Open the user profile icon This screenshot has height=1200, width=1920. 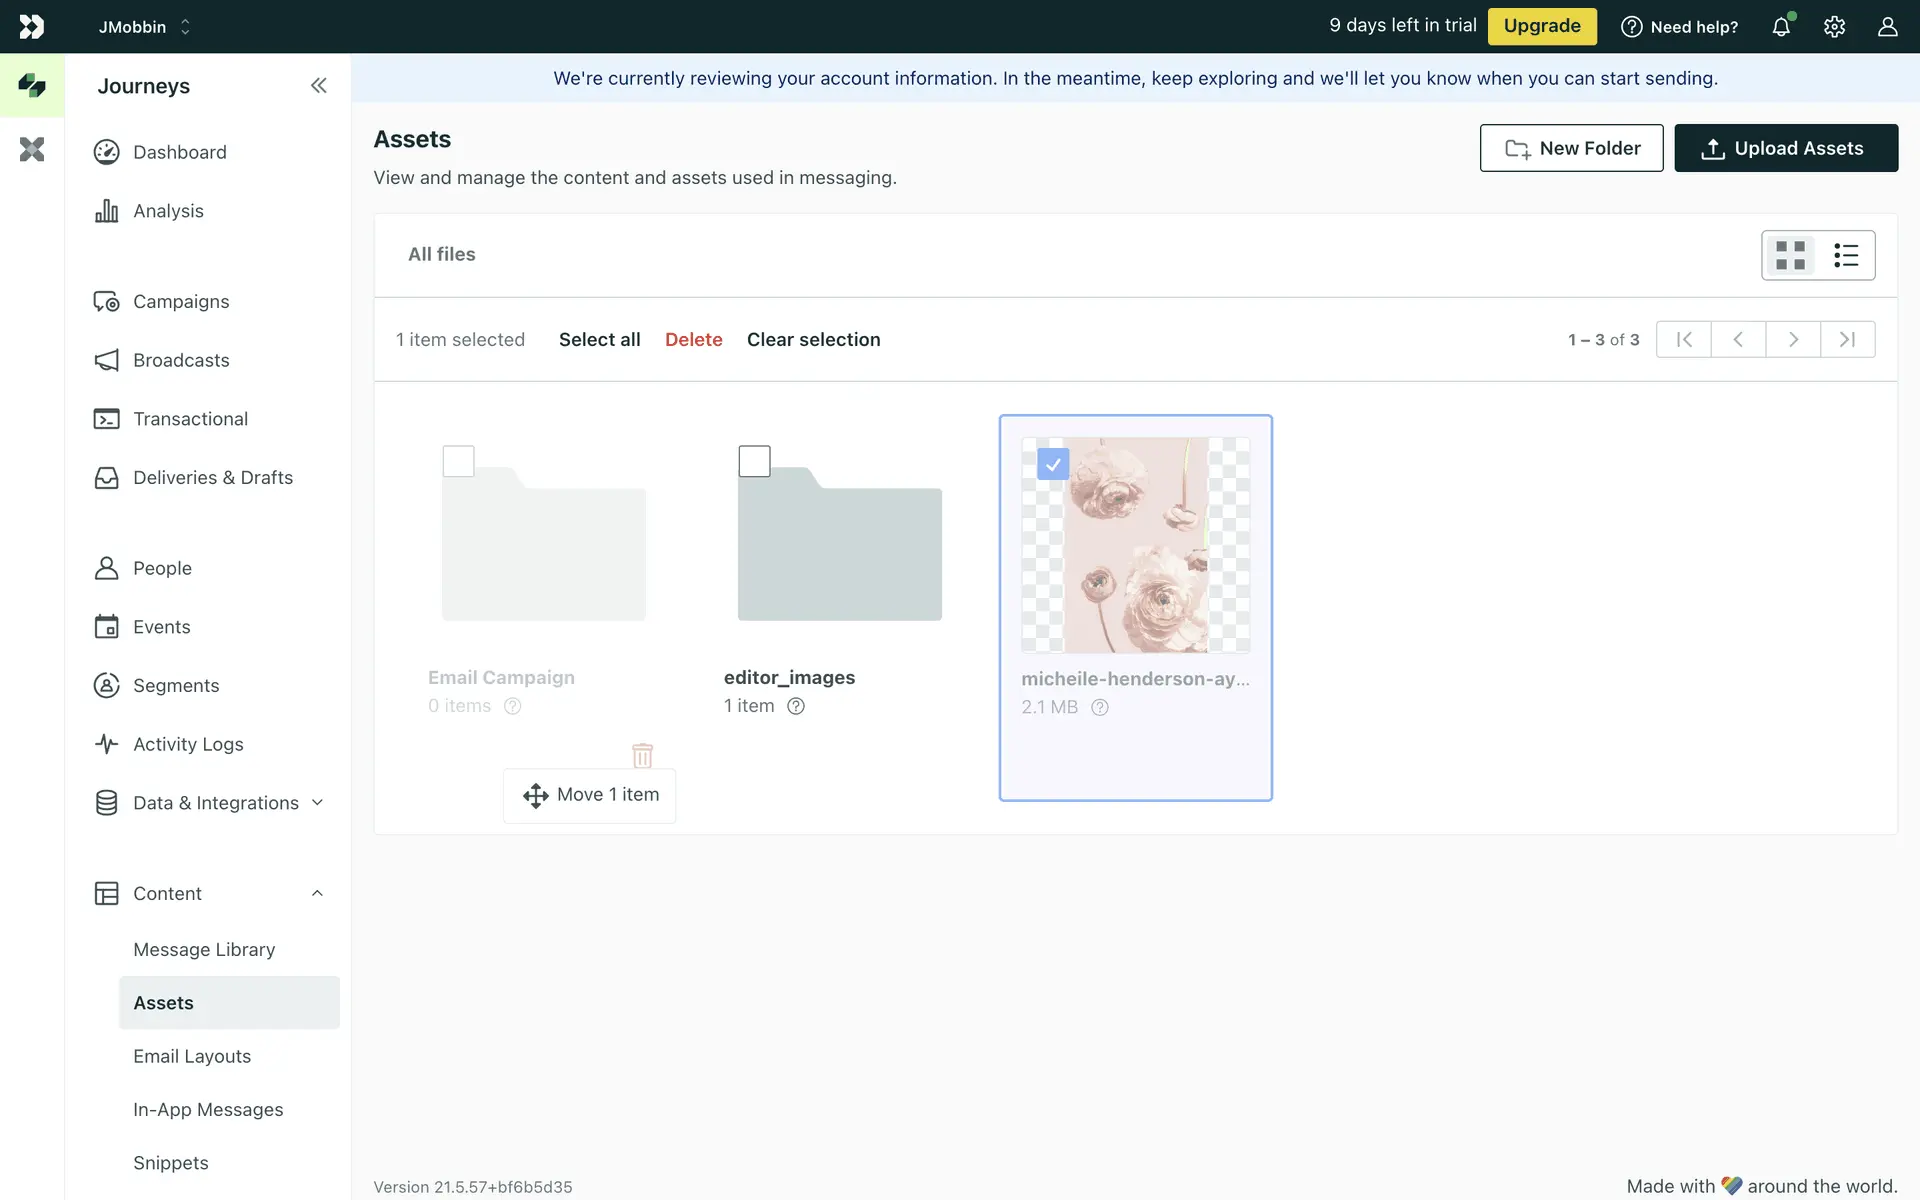coord(1887,27)
